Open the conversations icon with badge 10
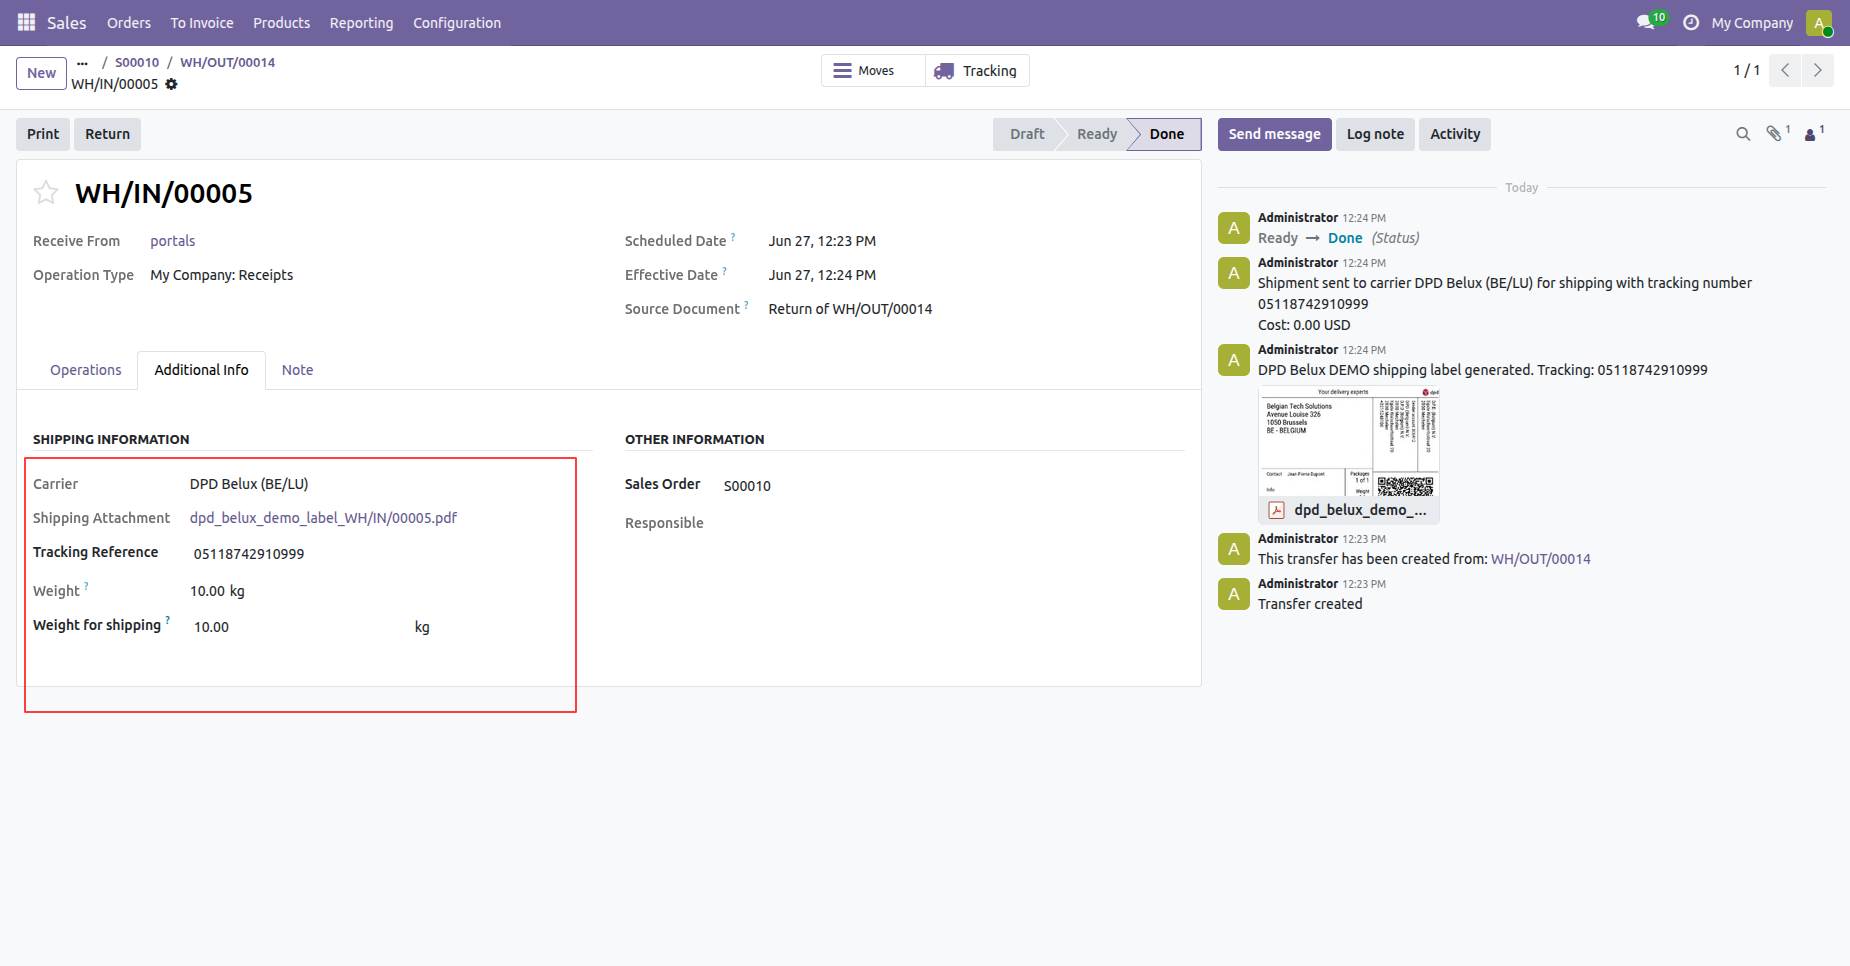 click(x=1650, y=22)
